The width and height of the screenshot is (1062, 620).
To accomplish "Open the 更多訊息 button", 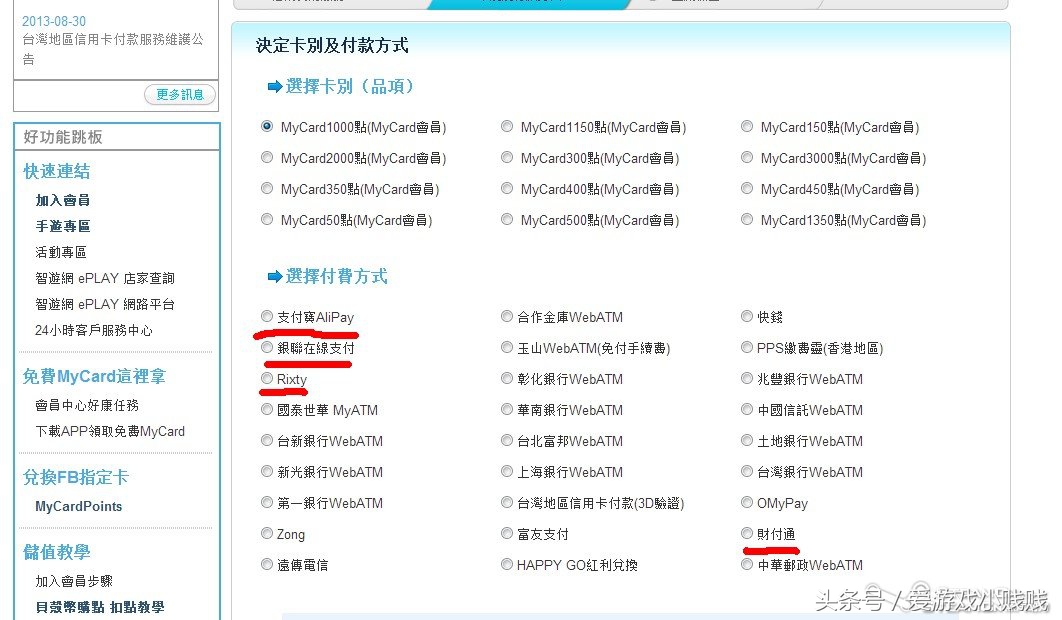I will (180, 93).
